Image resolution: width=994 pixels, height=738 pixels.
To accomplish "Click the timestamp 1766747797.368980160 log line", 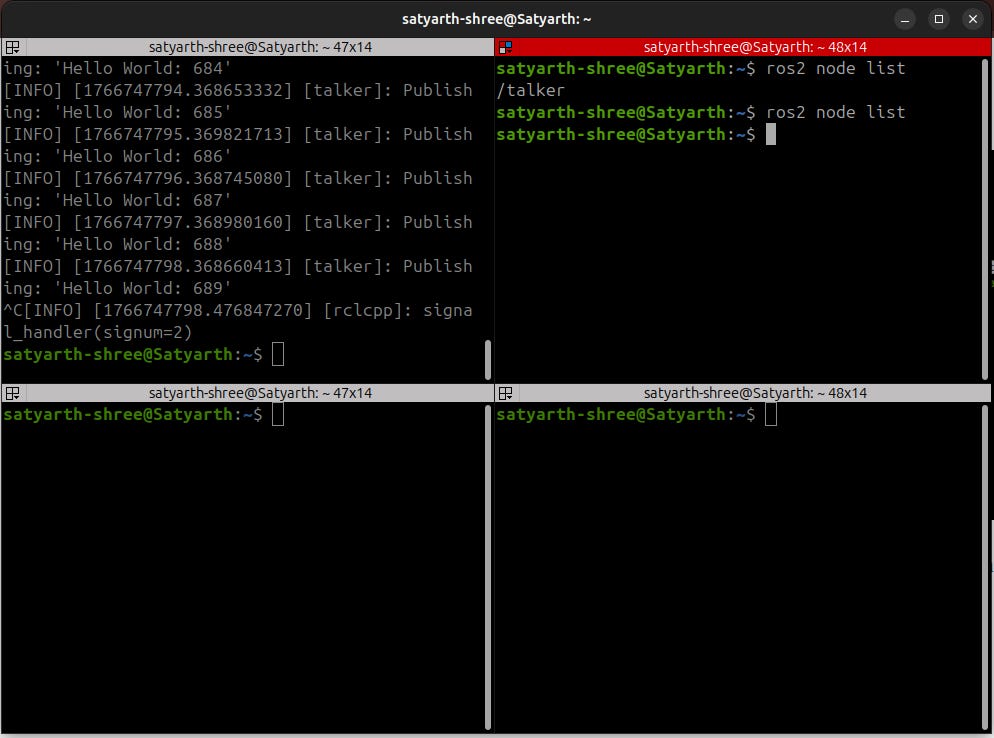I will (238, 223).
